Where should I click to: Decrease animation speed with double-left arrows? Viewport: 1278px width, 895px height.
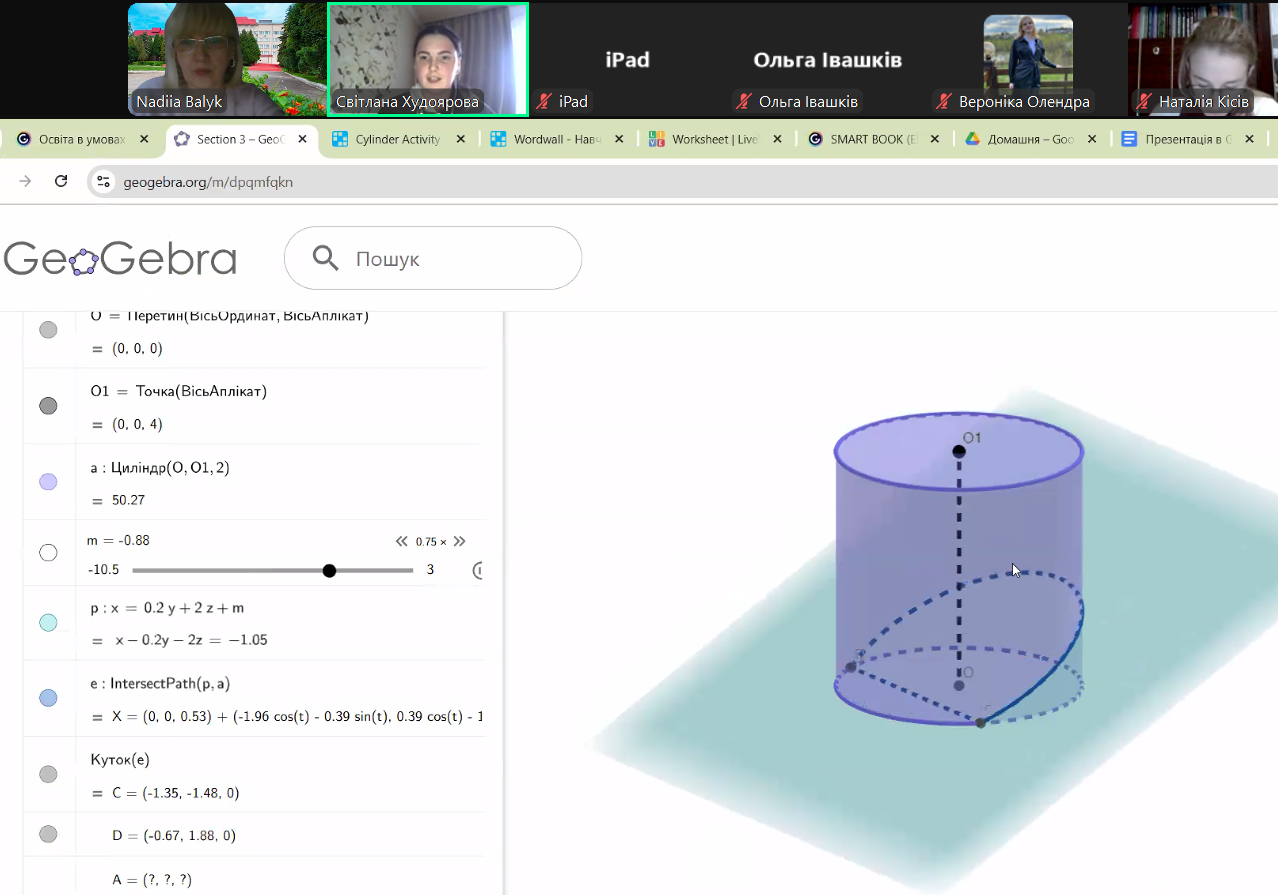(402, 541)
